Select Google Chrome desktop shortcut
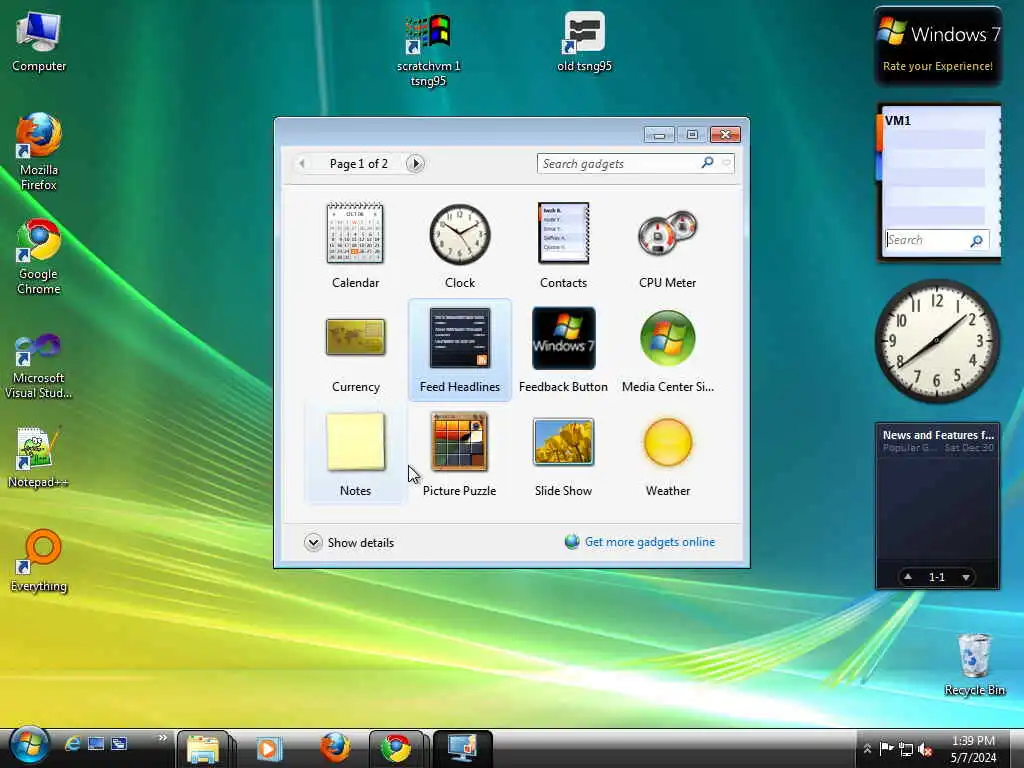This screenshot has height=768, width=1024. pos(39,257)
